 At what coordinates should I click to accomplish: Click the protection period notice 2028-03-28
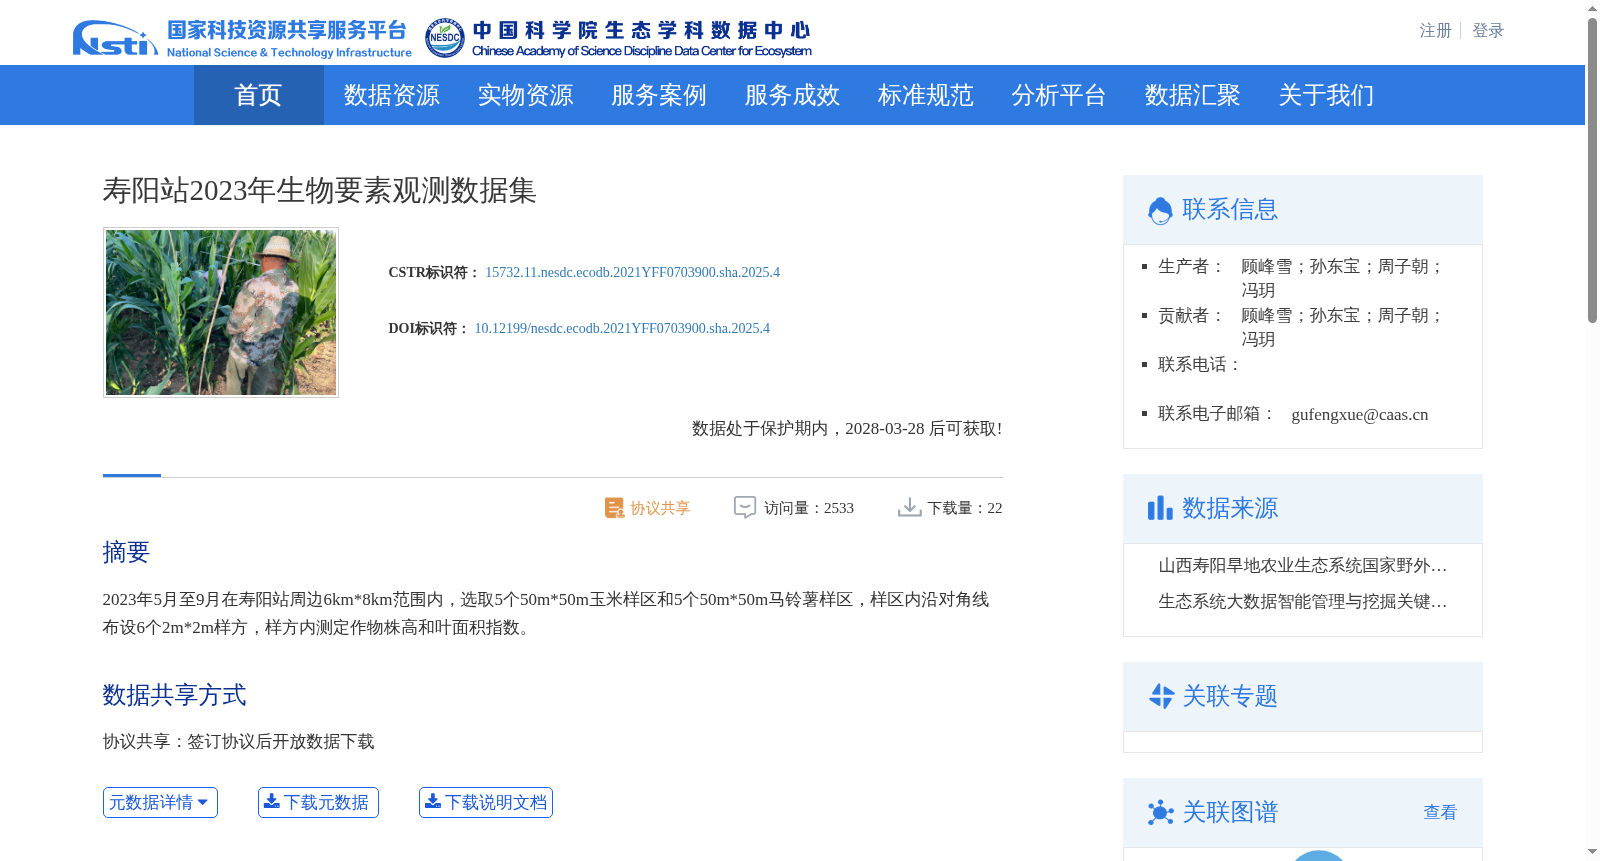coord(847,429)
